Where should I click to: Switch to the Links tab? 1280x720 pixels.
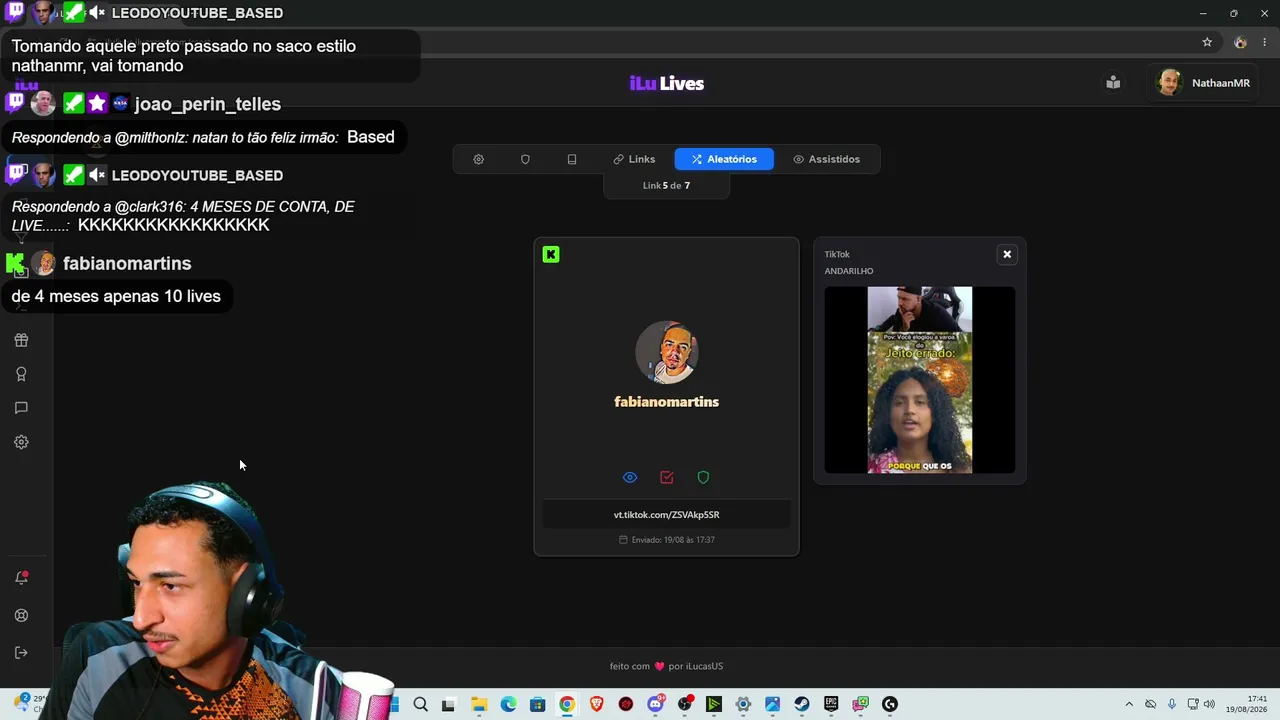pos(634,159)
